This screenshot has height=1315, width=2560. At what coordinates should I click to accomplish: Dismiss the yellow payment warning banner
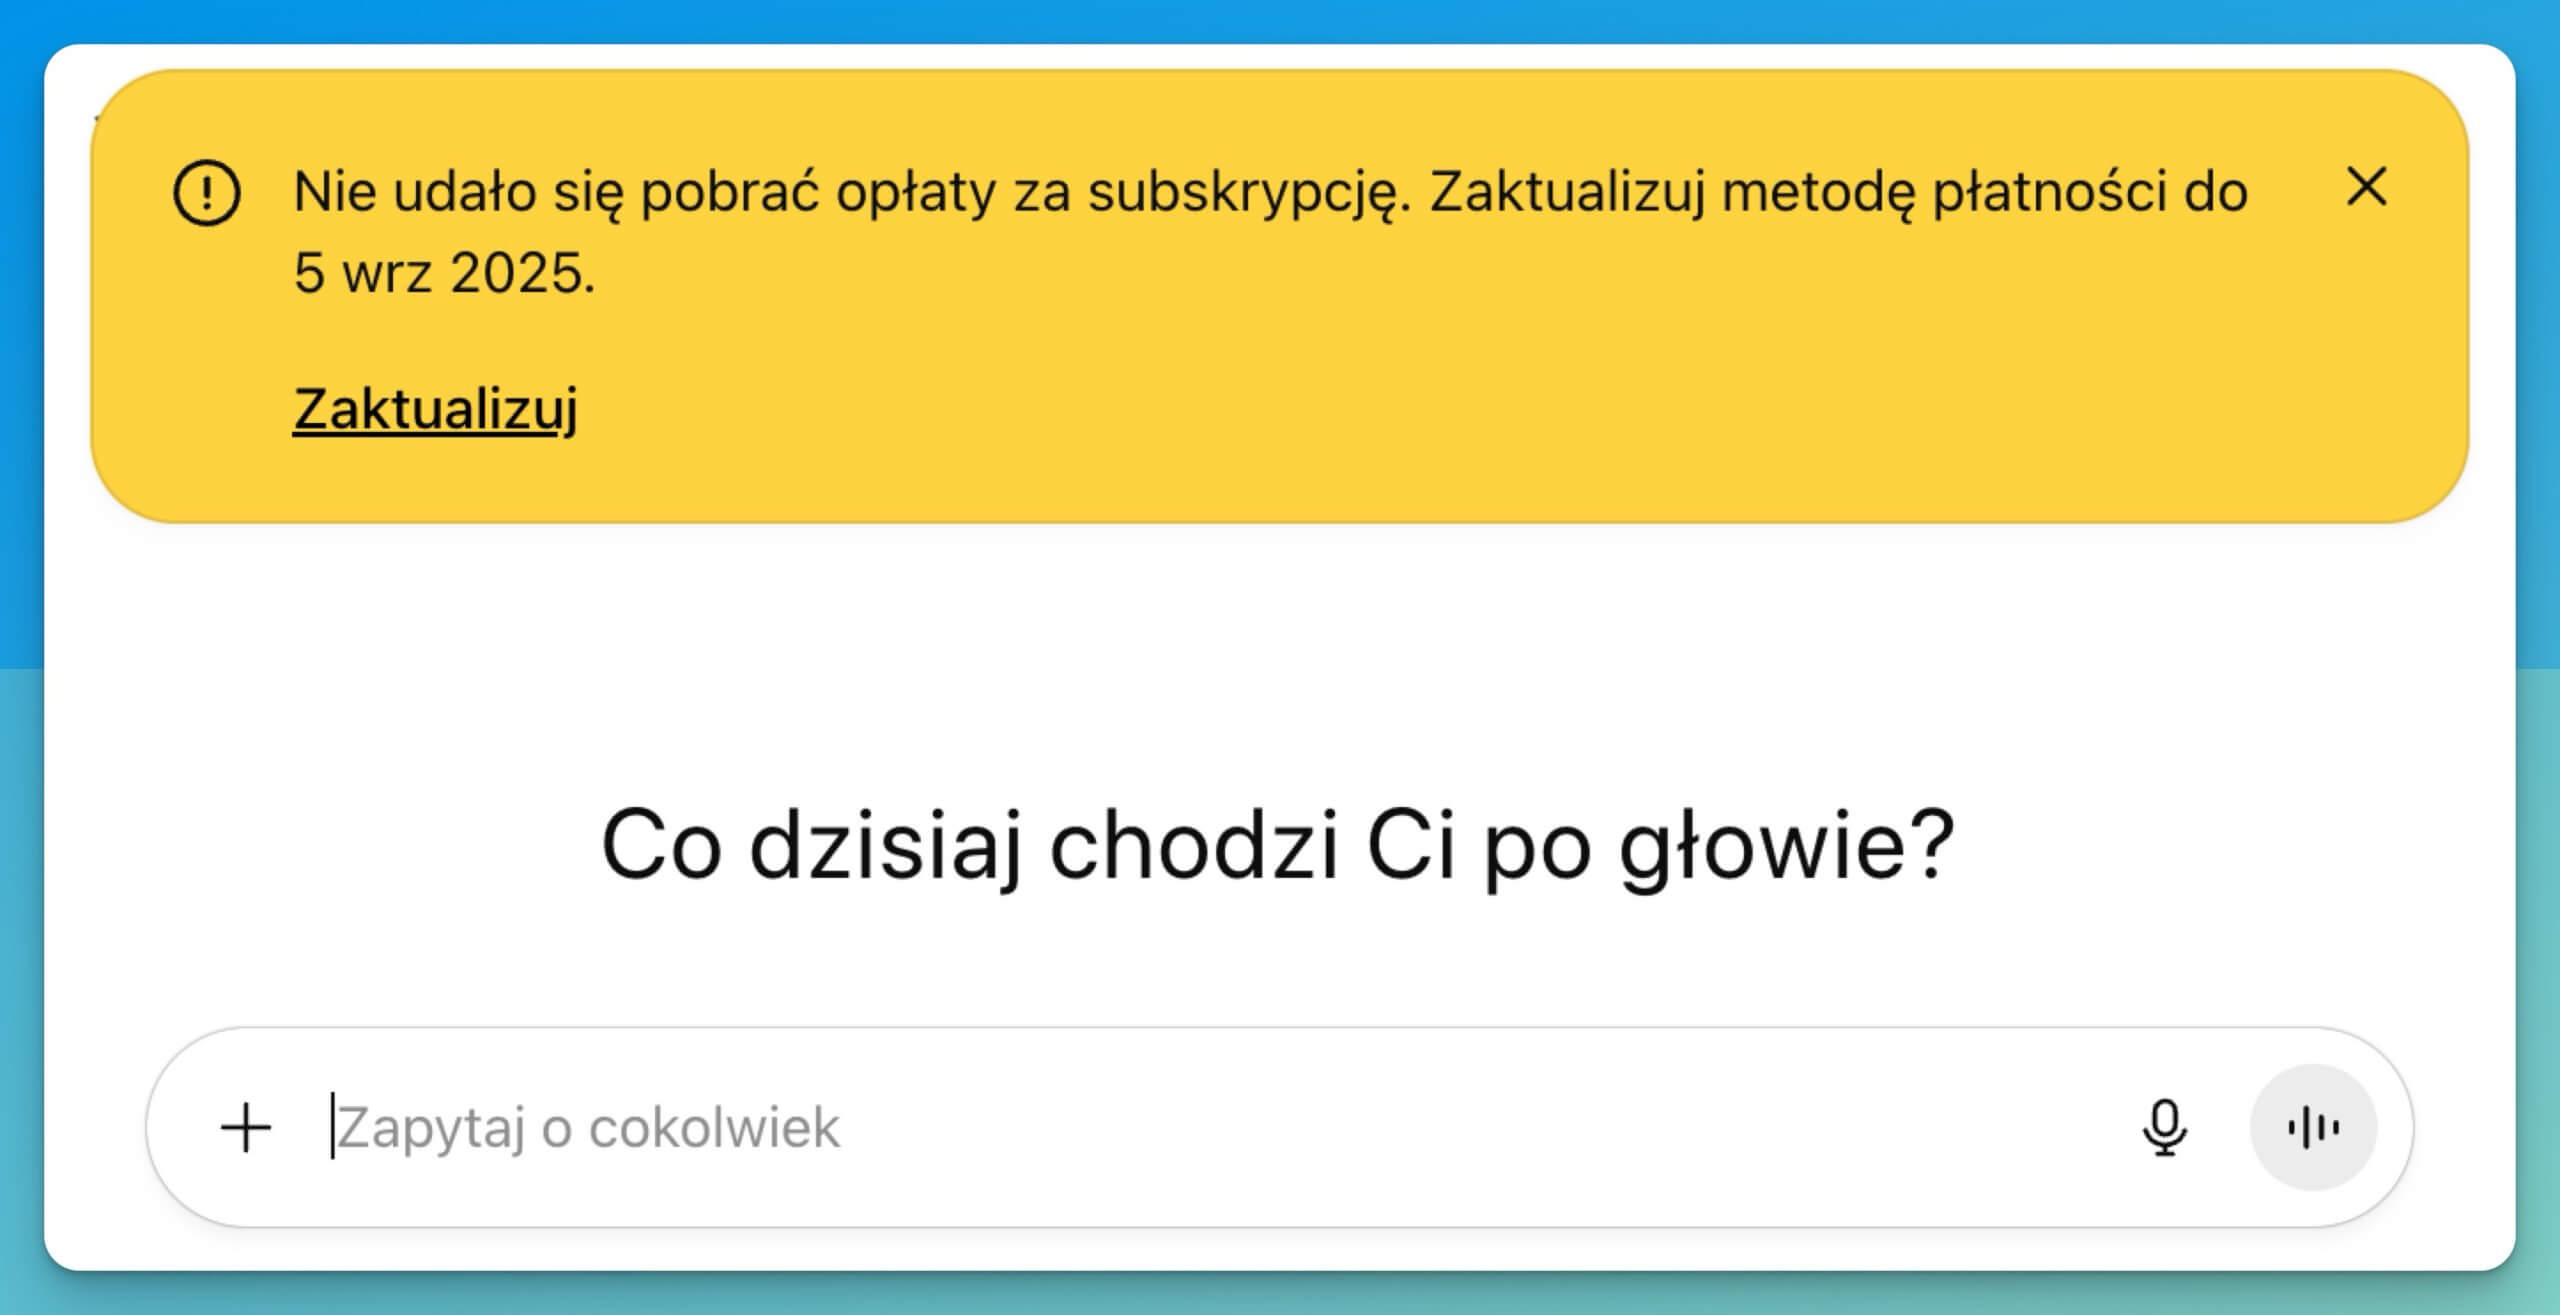tap(2366, 187)
